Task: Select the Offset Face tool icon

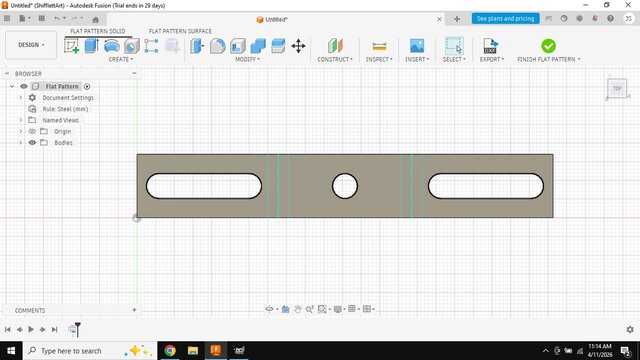Action: tap(278, 46)
